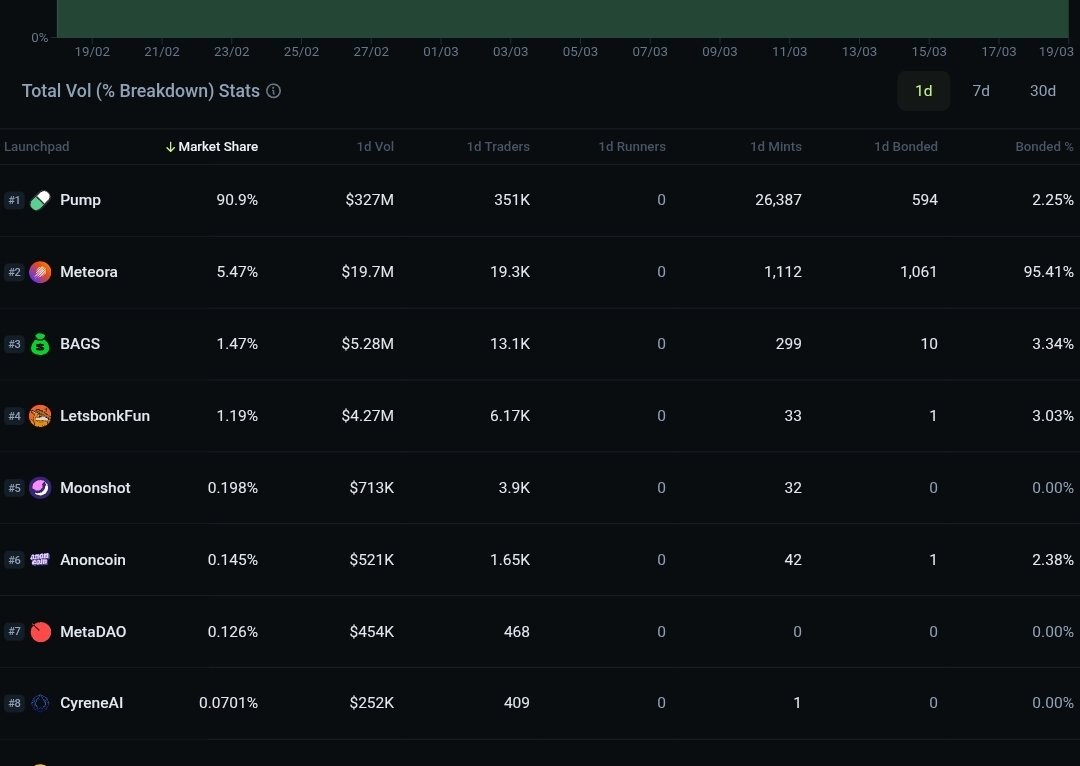
Task: Switch to the 1d timeframe tab
Action: tap(924, 91)
